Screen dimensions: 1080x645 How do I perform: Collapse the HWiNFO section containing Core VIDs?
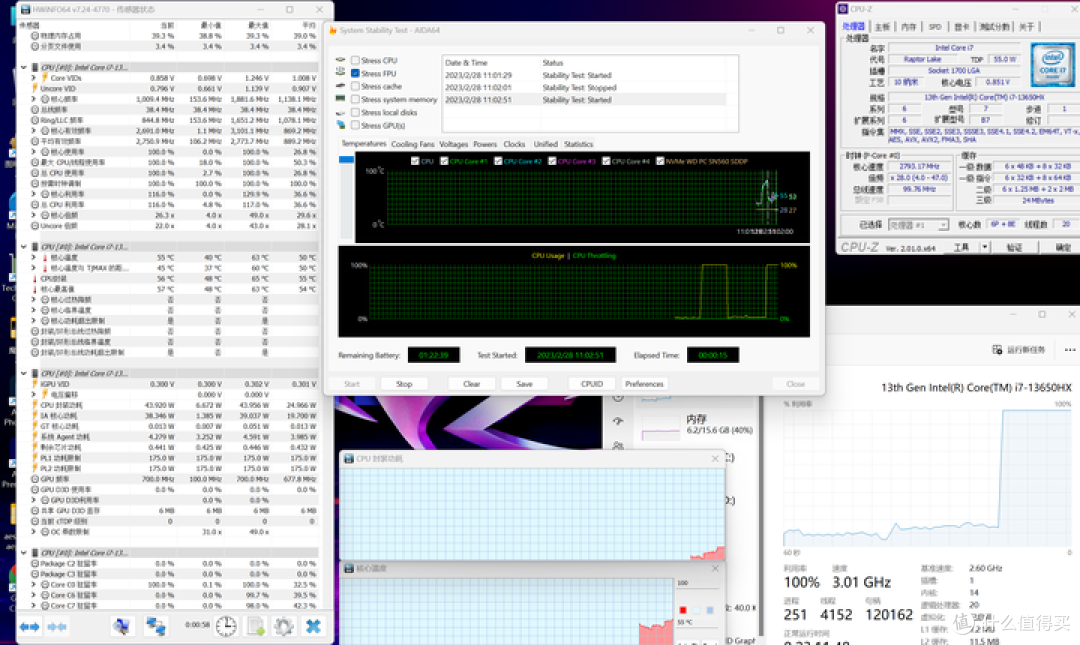pos(23,68)
